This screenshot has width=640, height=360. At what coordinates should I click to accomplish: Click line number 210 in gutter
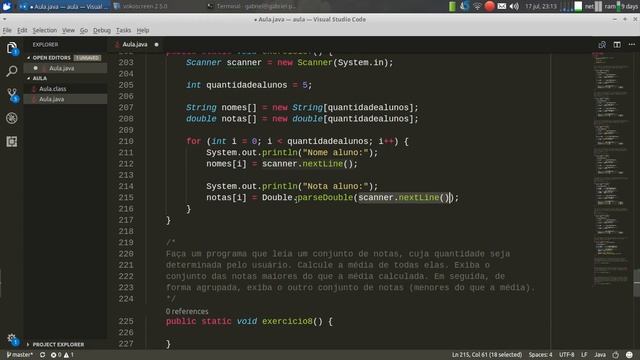tap(126, 141)
